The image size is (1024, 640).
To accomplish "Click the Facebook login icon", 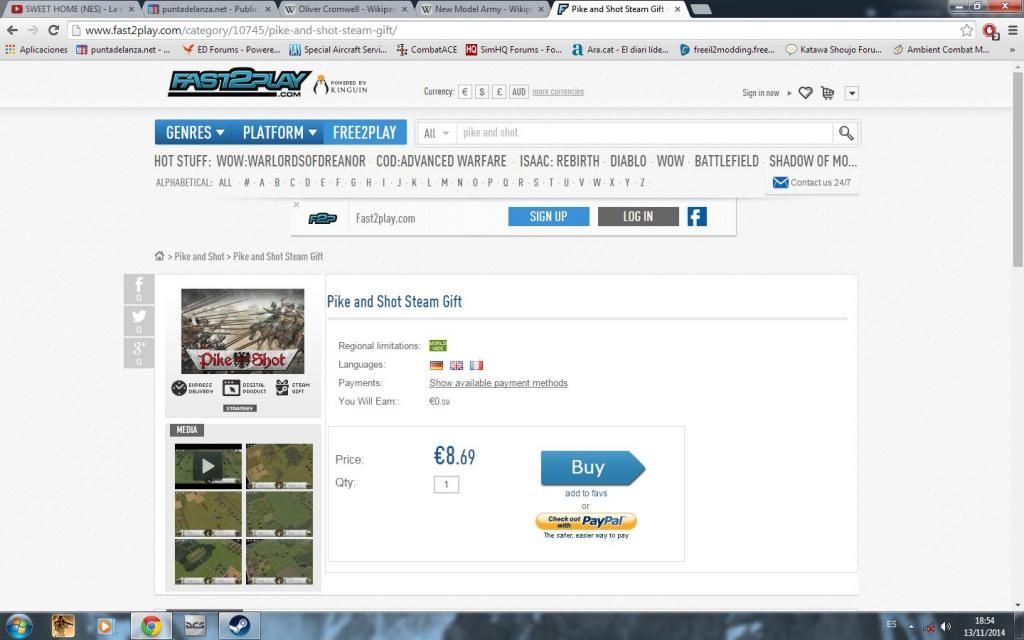I will pyautogui.click(x=697, y=217).
